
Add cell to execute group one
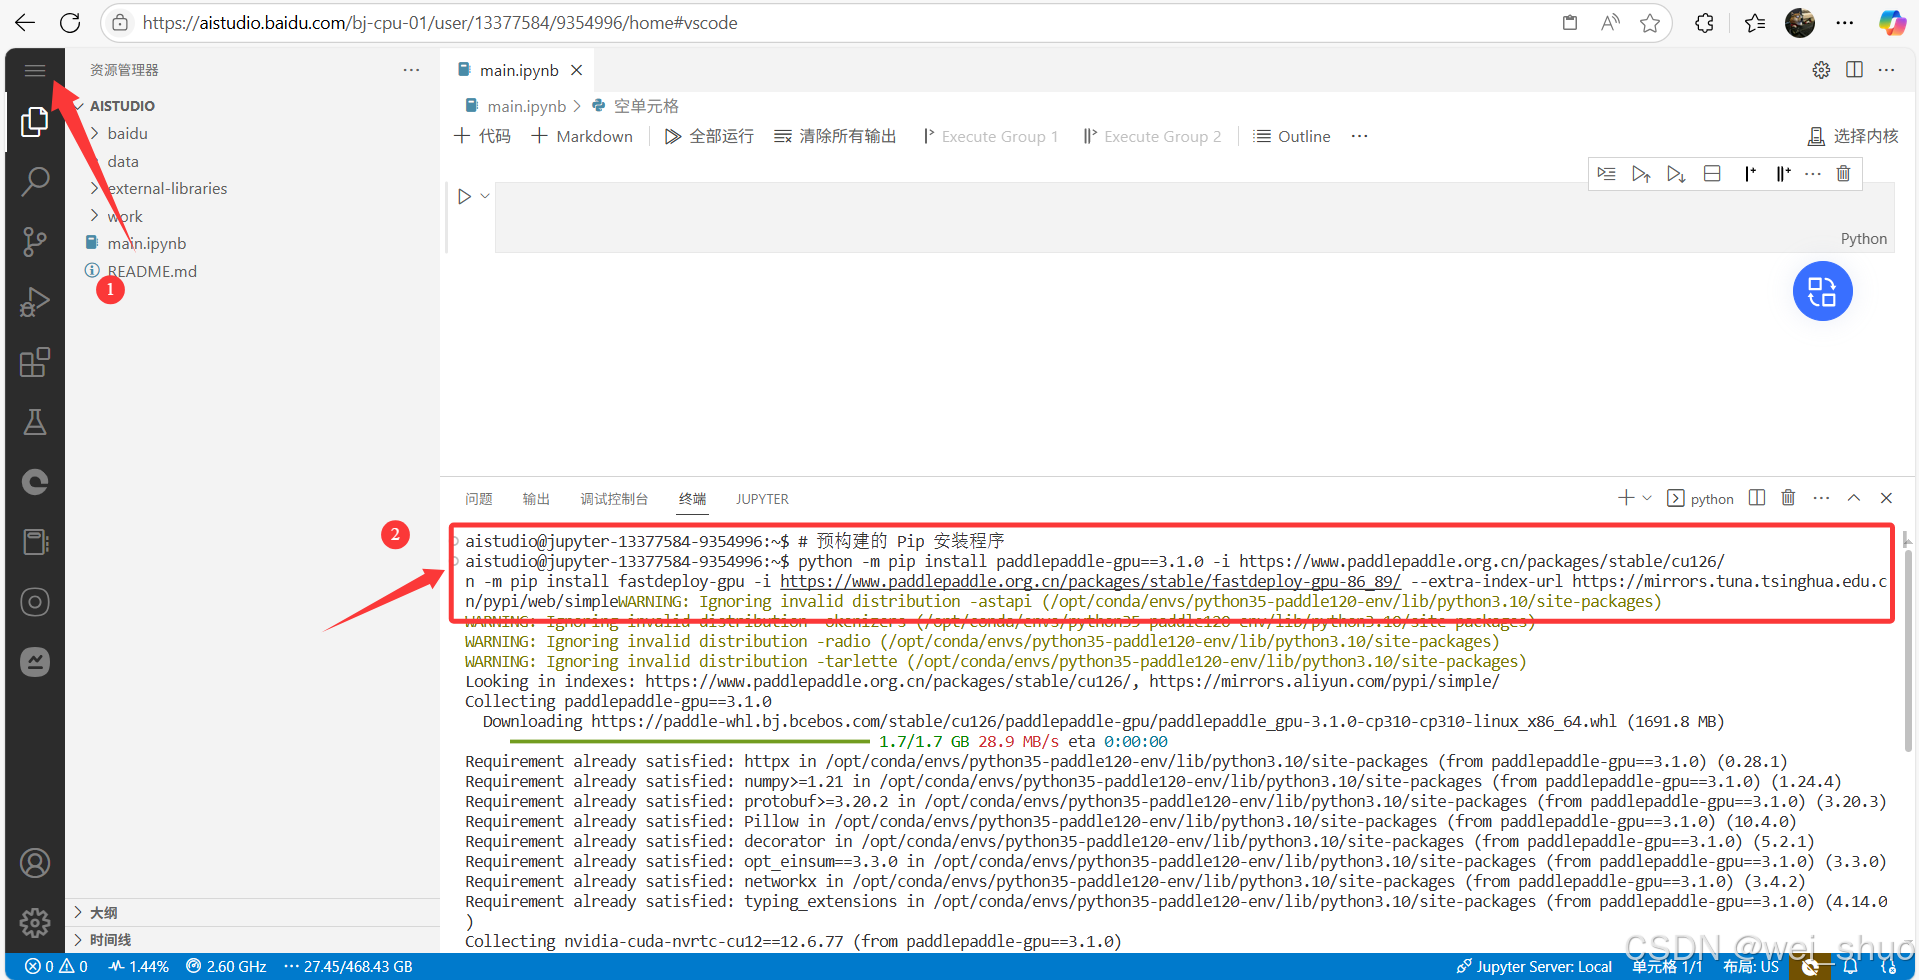1749,174
